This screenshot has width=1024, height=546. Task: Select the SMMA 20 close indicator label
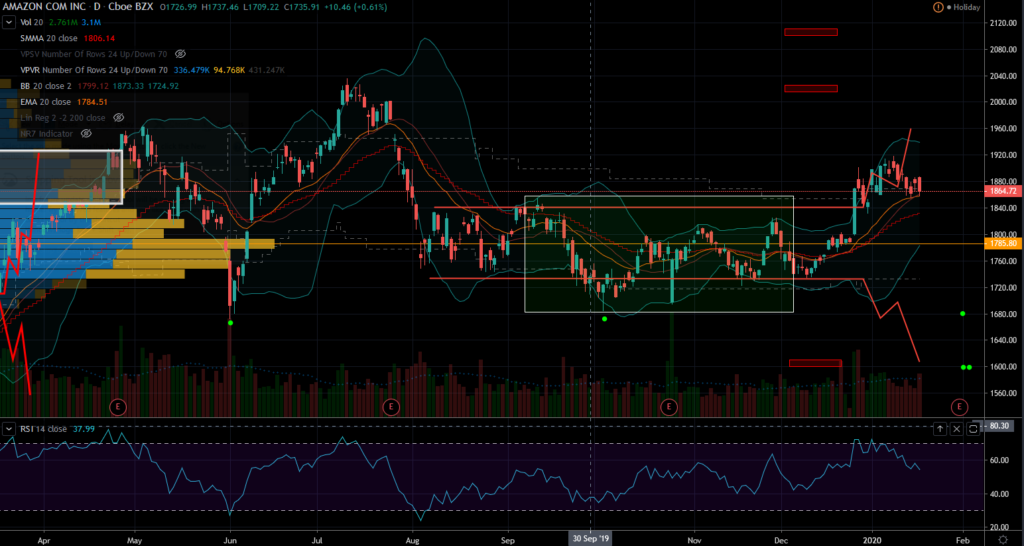pos(50,37)
